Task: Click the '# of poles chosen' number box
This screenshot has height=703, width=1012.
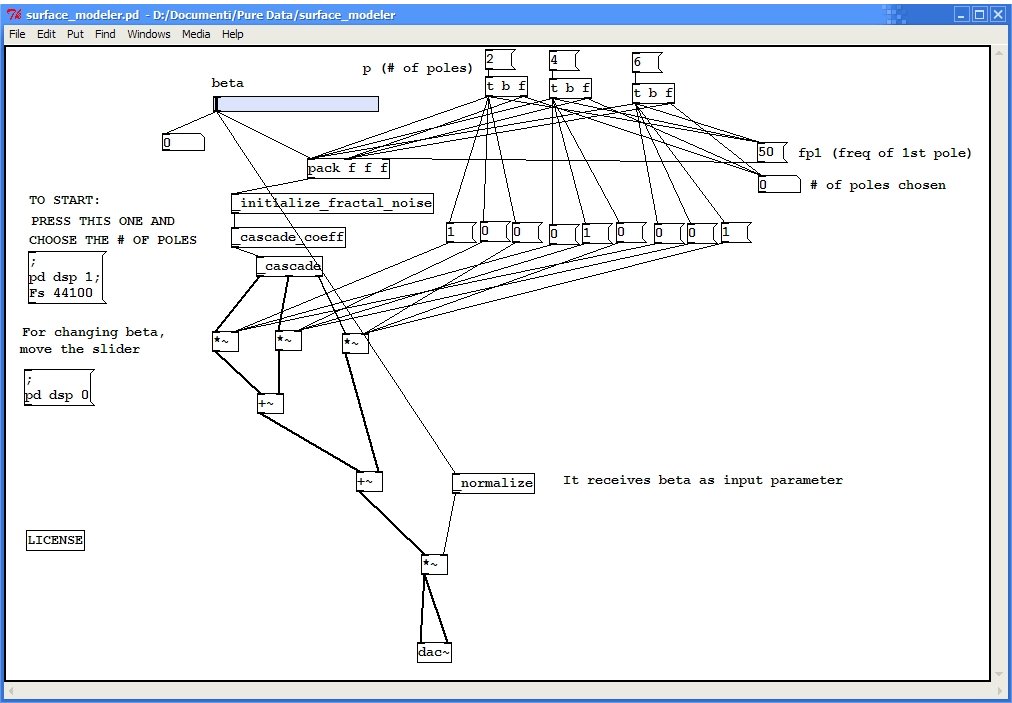Action: (780, 185)
